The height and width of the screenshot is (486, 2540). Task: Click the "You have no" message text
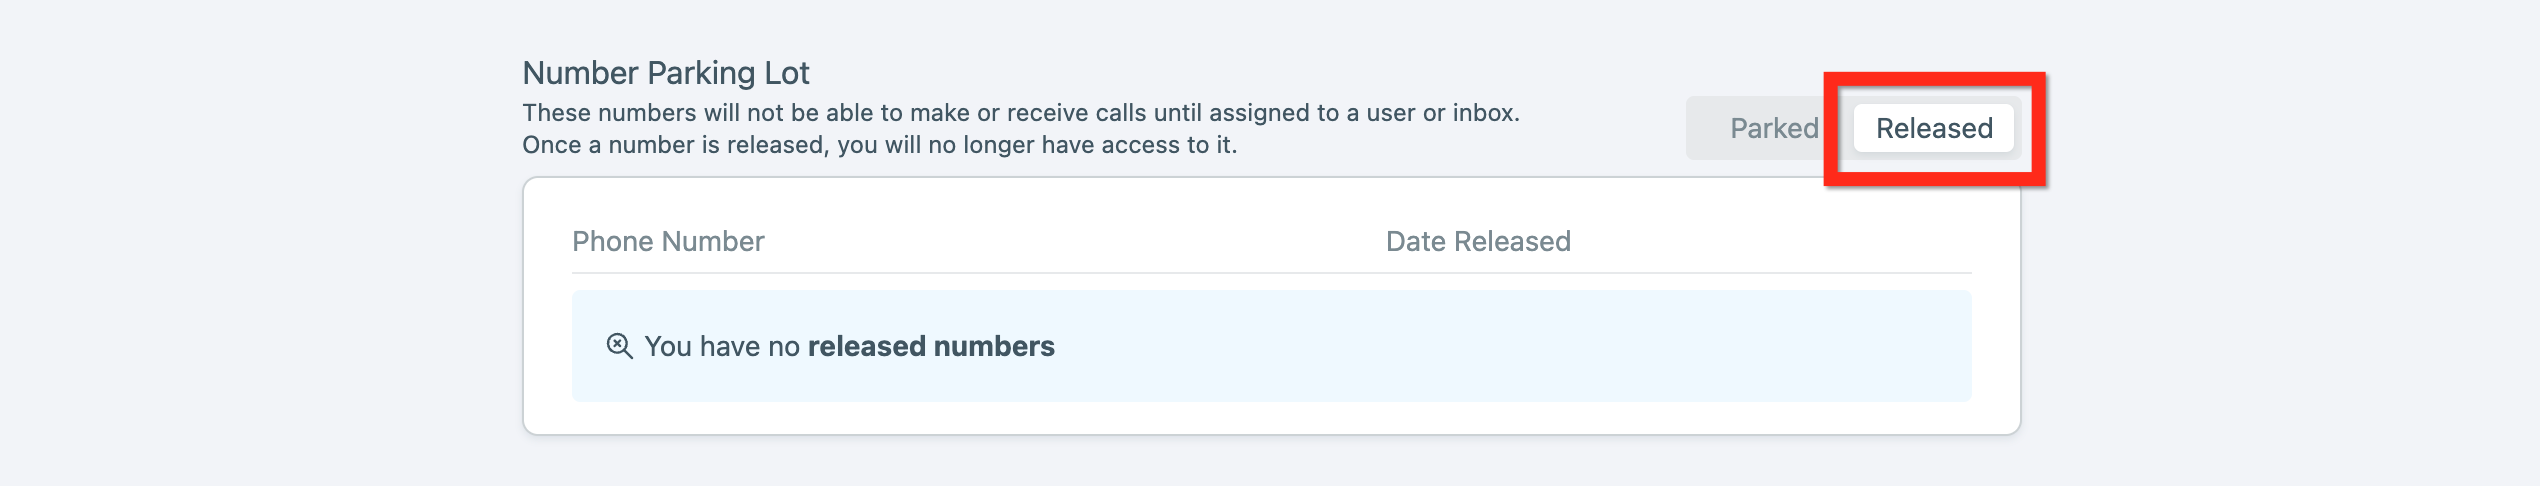click(722, 346)
